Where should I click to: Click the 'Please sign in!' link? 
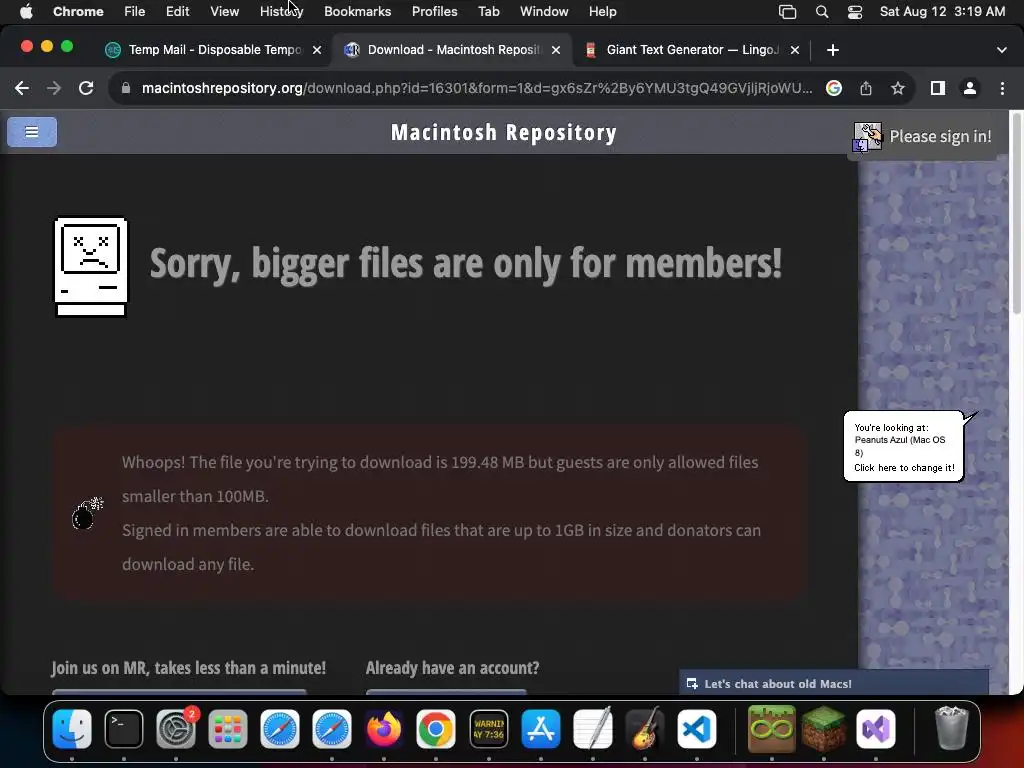[x=940, y=136]
